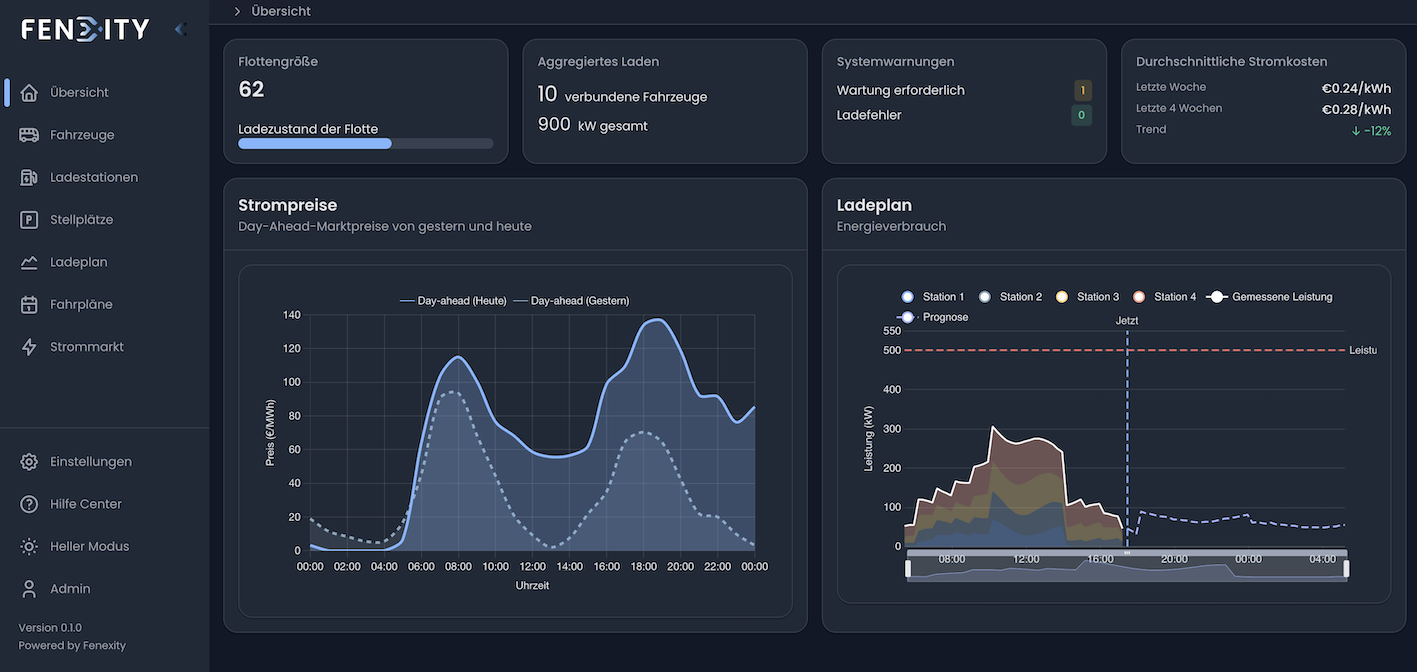The image size is (1417, 672).
Task: Click the Strommarkt lightning bolt icon
Action: pyautogui.click(x=28, y=346)
